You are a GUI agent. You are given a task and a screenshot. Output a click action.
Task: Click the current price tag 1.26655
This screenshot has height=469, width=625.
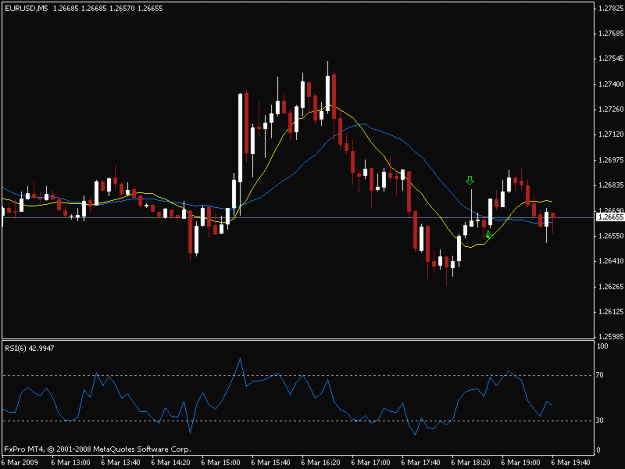coord(611,217)
